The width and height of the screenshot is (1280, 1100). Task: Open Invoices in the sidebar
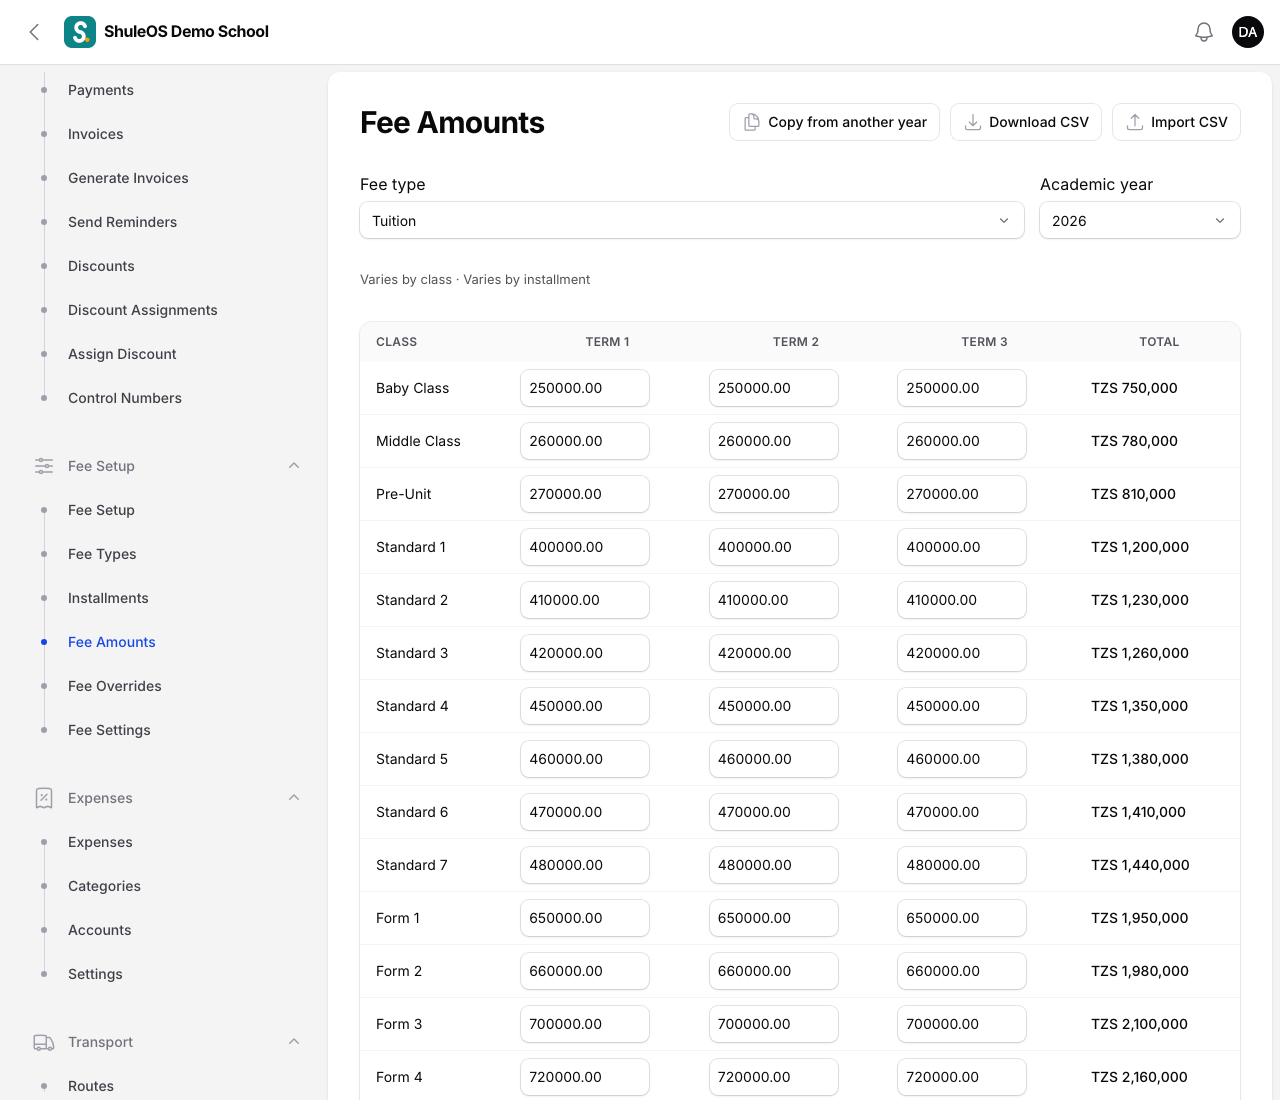[x=96, y=134]
